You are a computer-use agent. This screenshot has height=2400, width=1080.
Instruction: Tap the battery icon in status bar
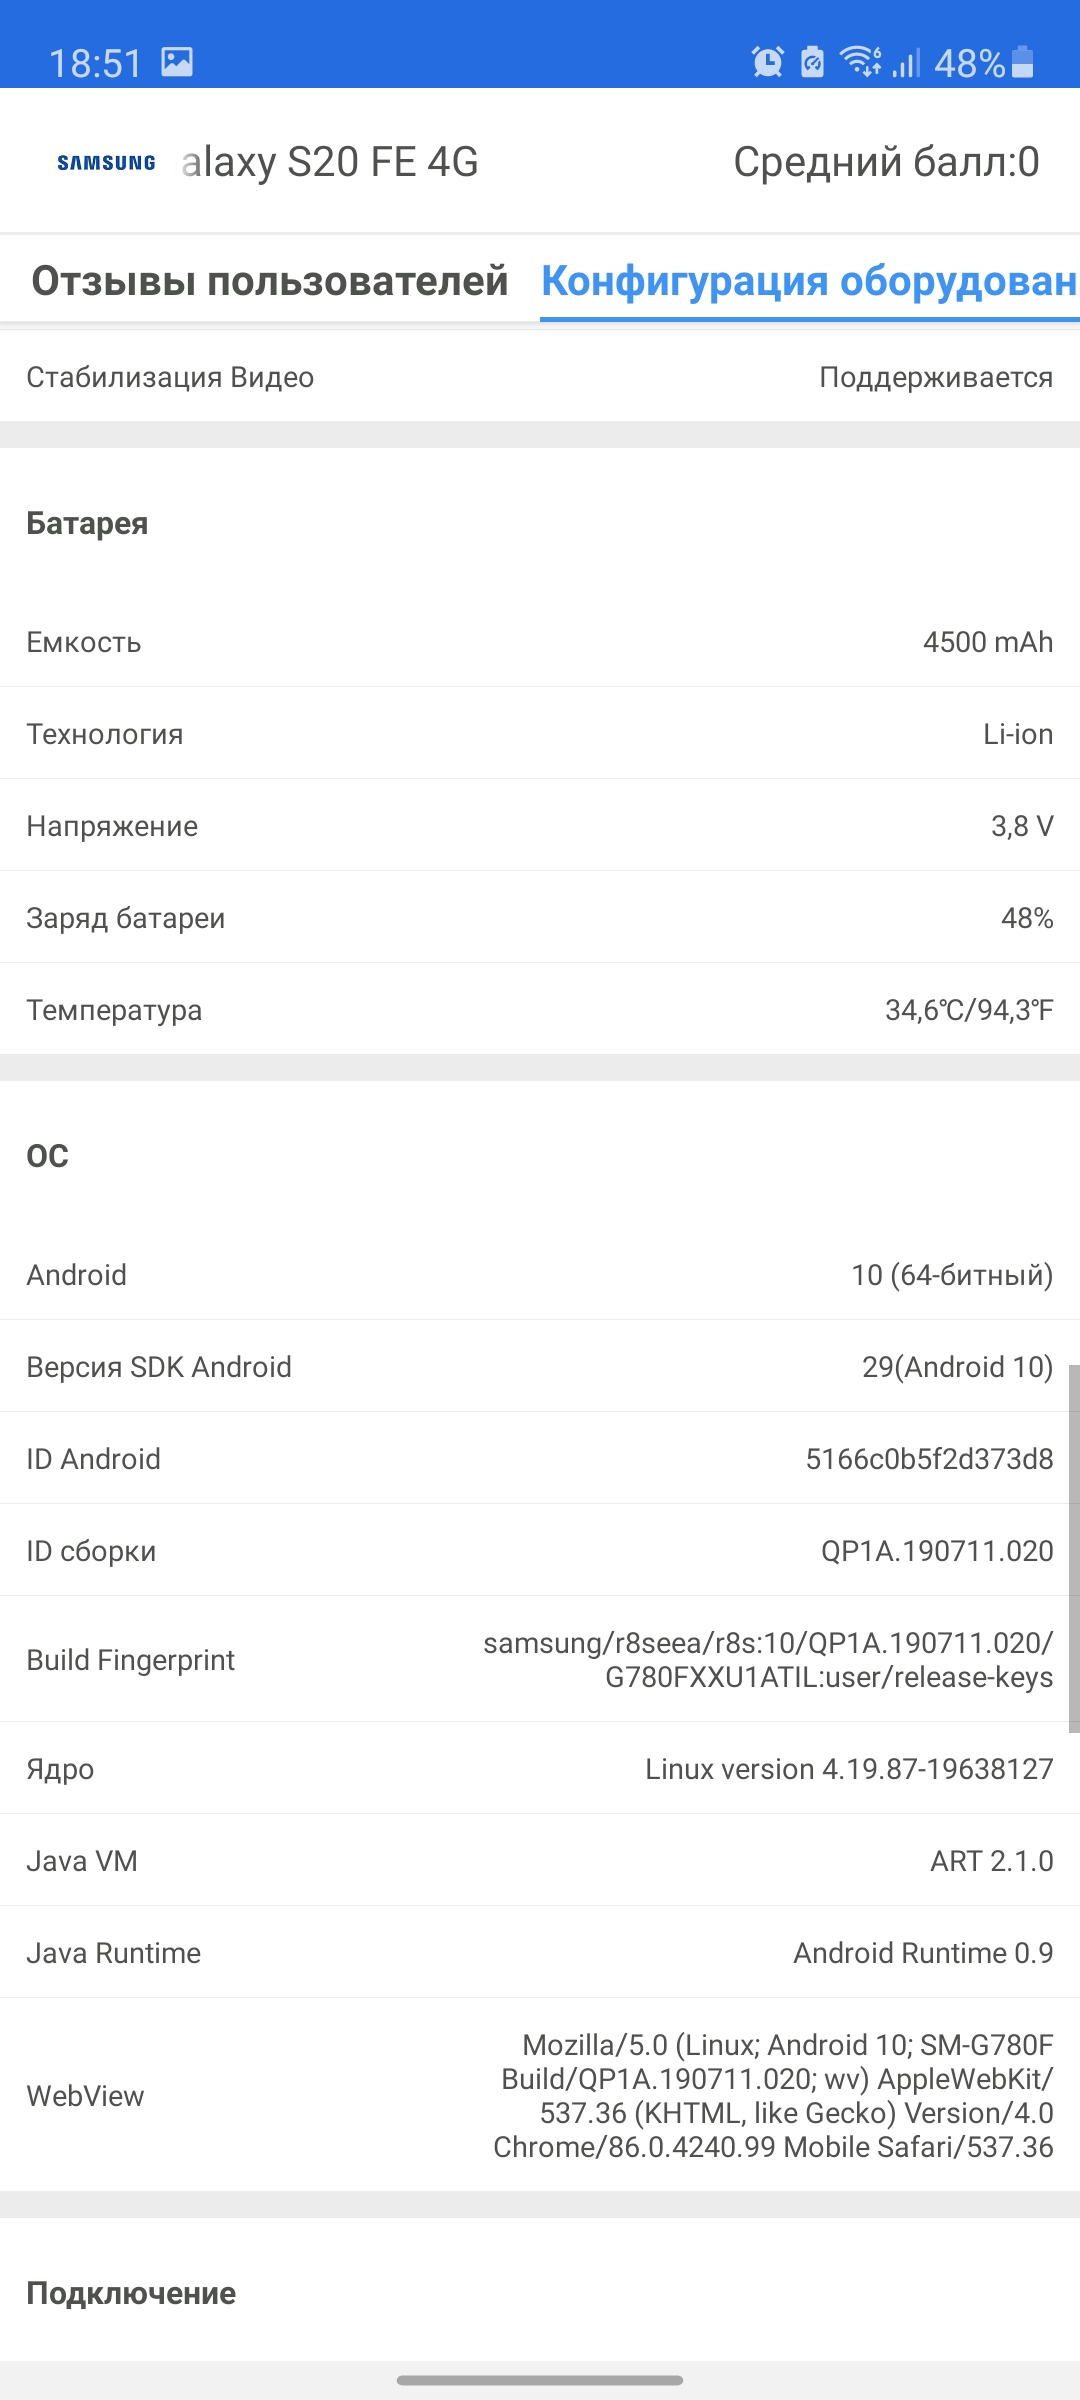click(x=1022, y=62)
